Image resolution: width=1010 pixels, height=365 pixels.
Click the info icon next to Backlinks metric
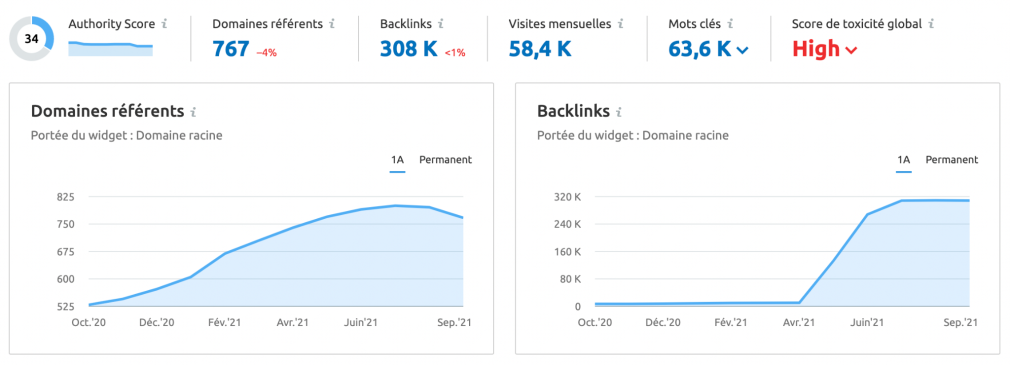(441, 24)
